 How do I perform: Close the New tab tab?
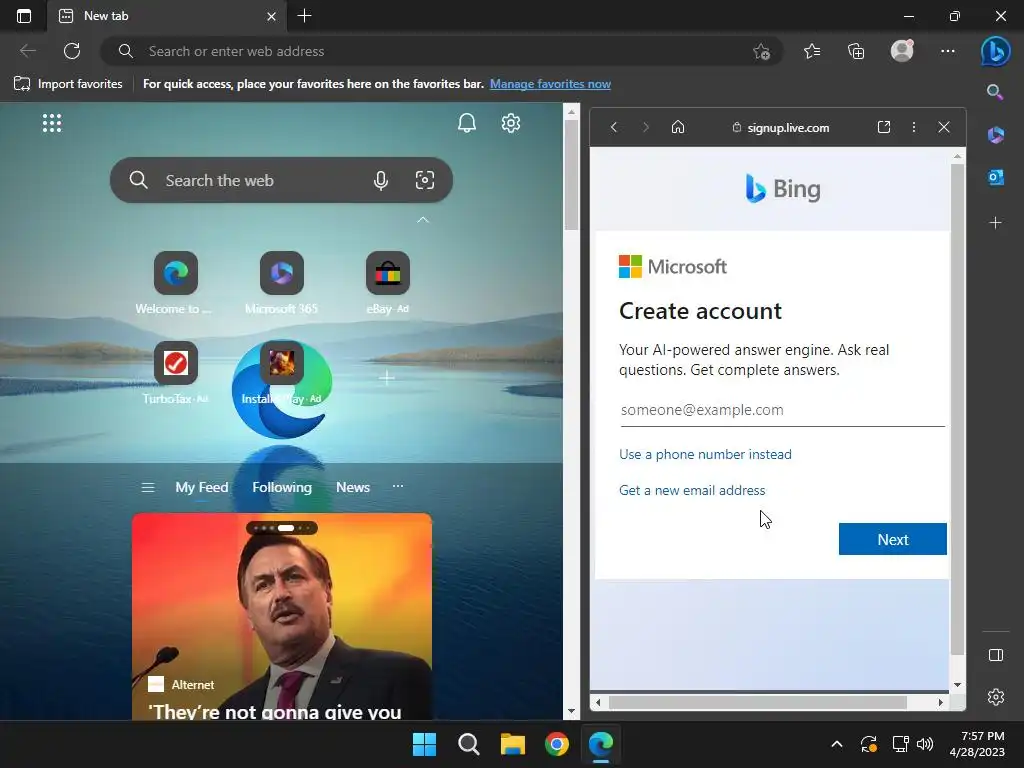tap(272, 16)
